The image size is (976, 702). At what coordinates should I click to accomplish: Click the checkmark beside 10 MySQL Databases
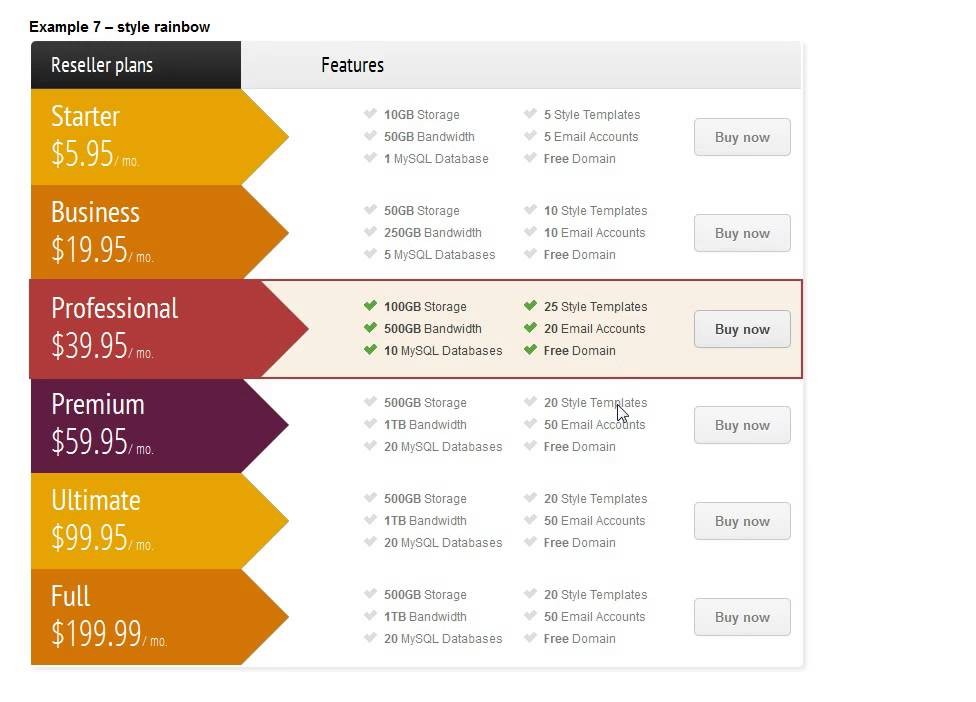(x=370, y=349)
